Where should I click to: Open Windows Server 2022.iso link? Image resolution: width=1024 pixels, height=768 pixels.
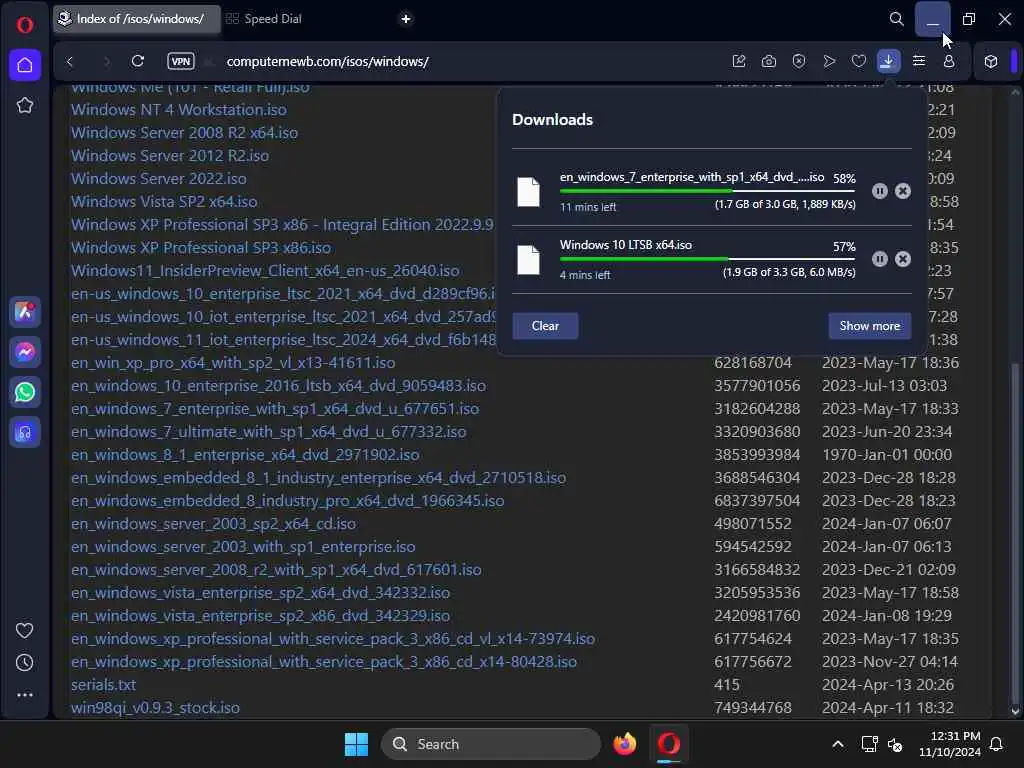click(159, 178)
